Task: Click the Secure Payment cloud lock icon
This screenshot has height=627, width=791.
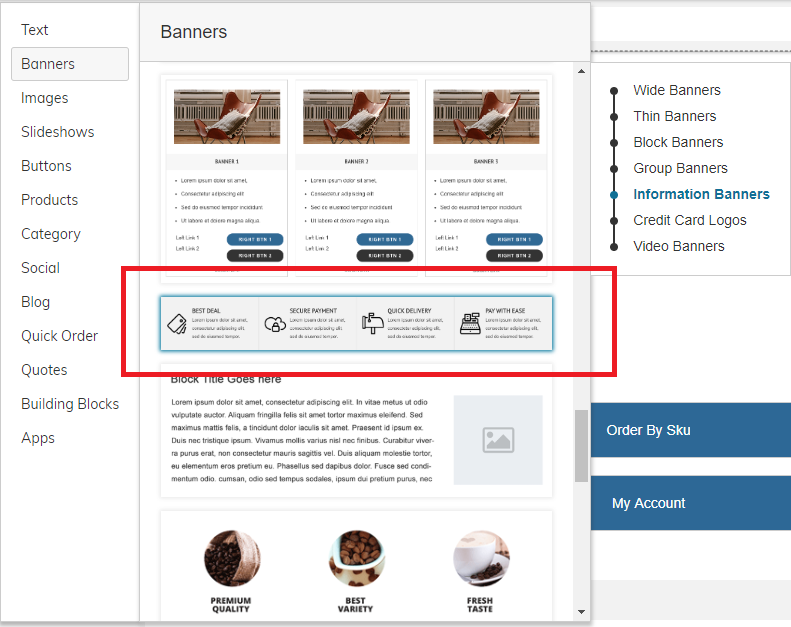Action: point(275,324)
